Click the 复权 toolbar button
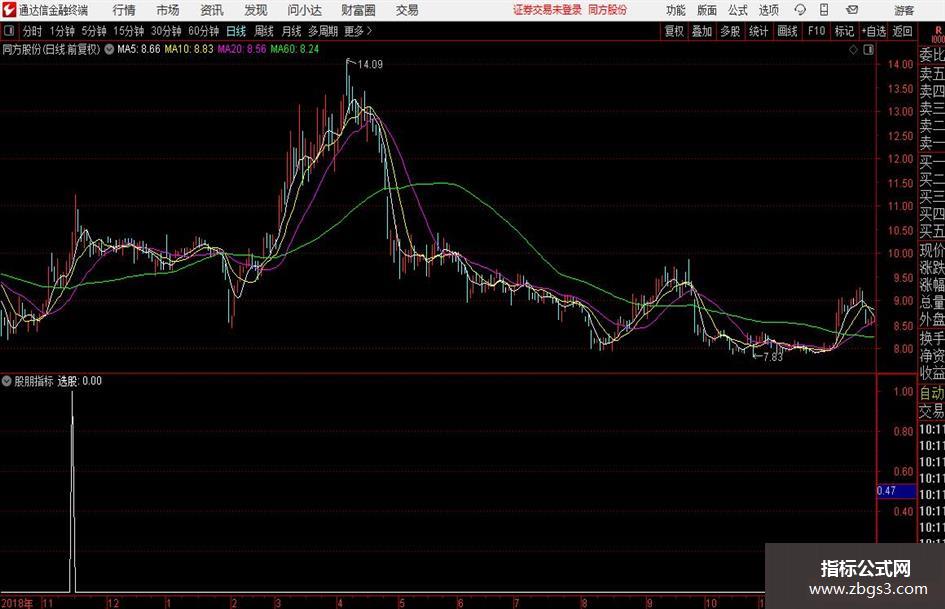 tap(674, 31)
